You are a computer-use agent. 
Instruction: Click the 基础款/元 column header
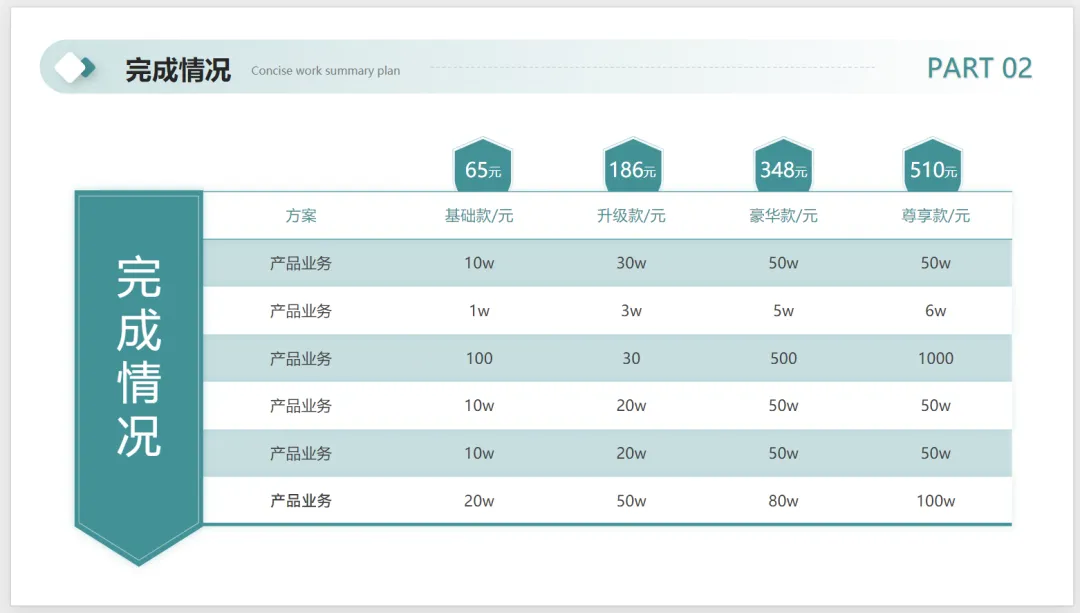click(x=479, y=216)
